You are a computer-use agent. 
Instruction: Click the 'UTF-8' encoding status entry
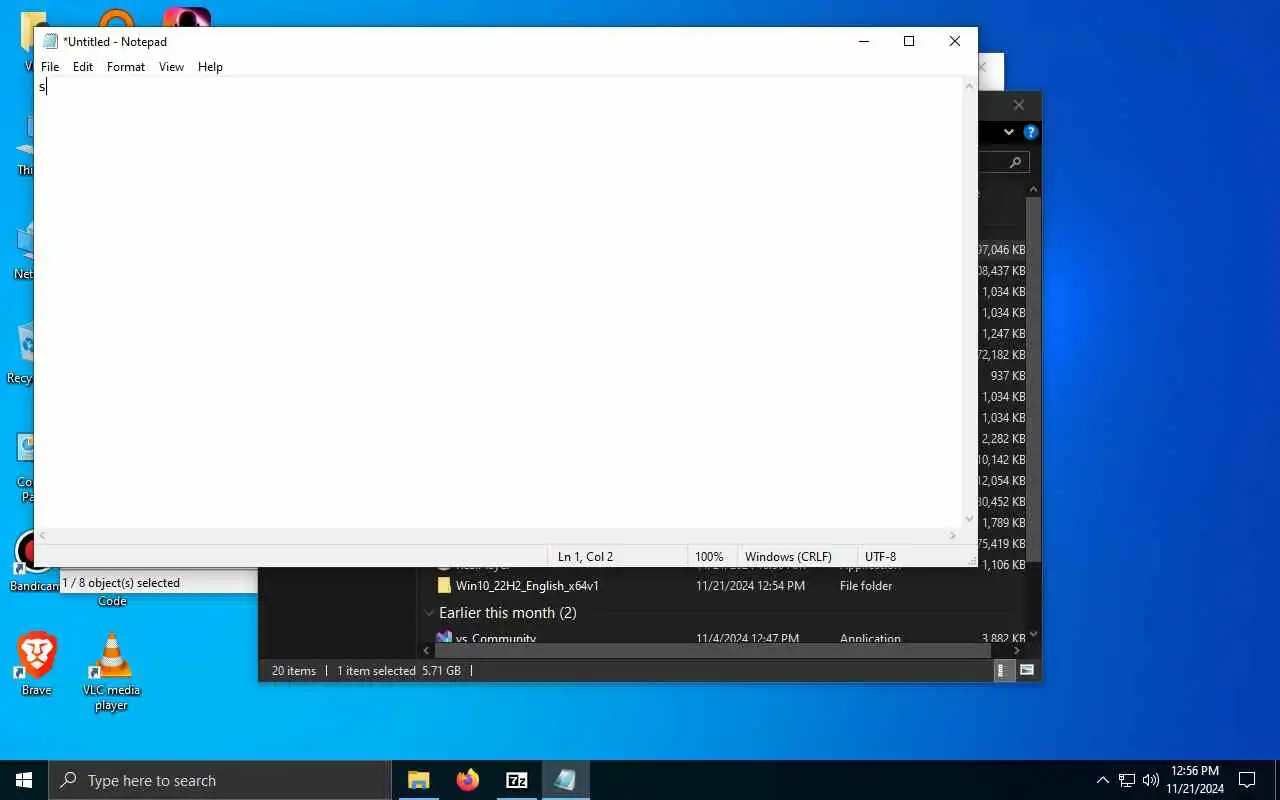(880, 556)
